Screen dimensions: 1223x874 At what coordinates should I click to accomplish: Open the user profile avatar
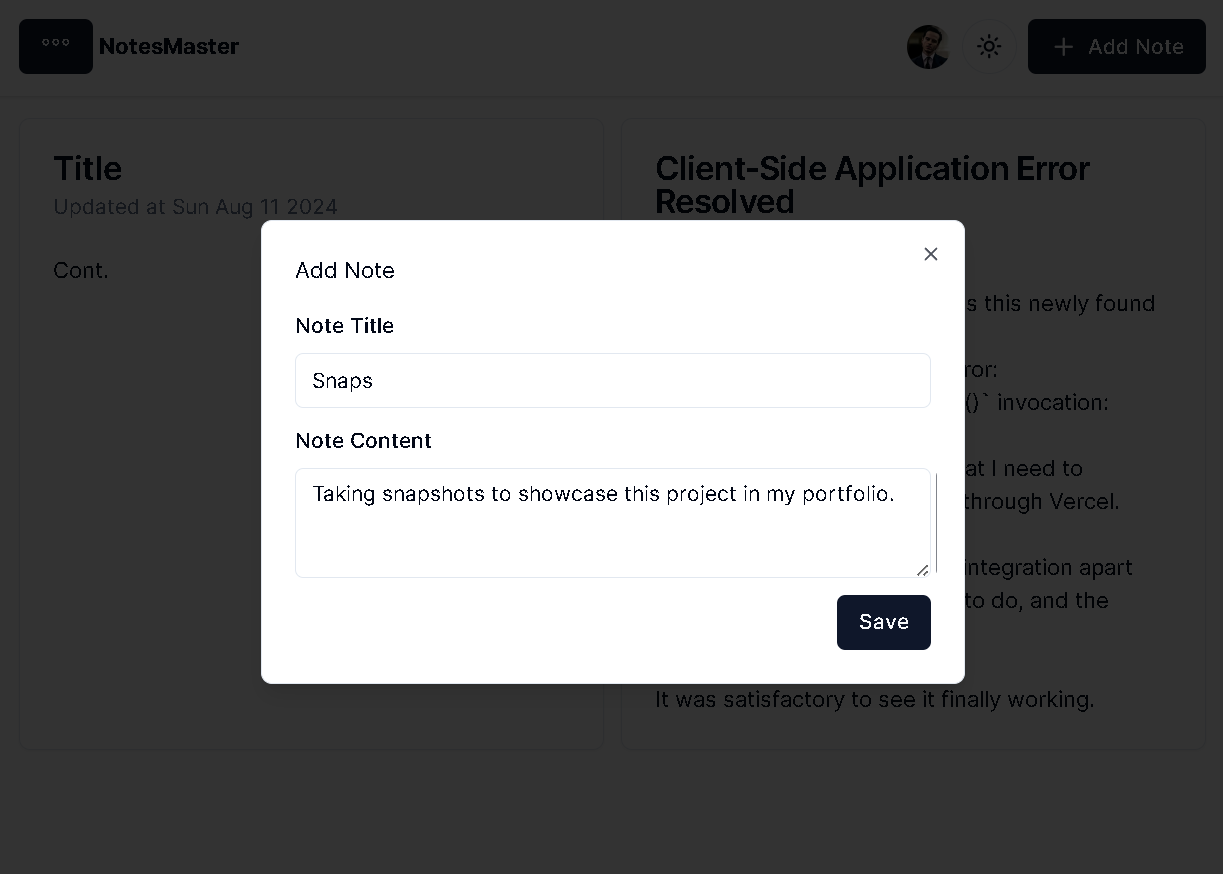point(928,46)
